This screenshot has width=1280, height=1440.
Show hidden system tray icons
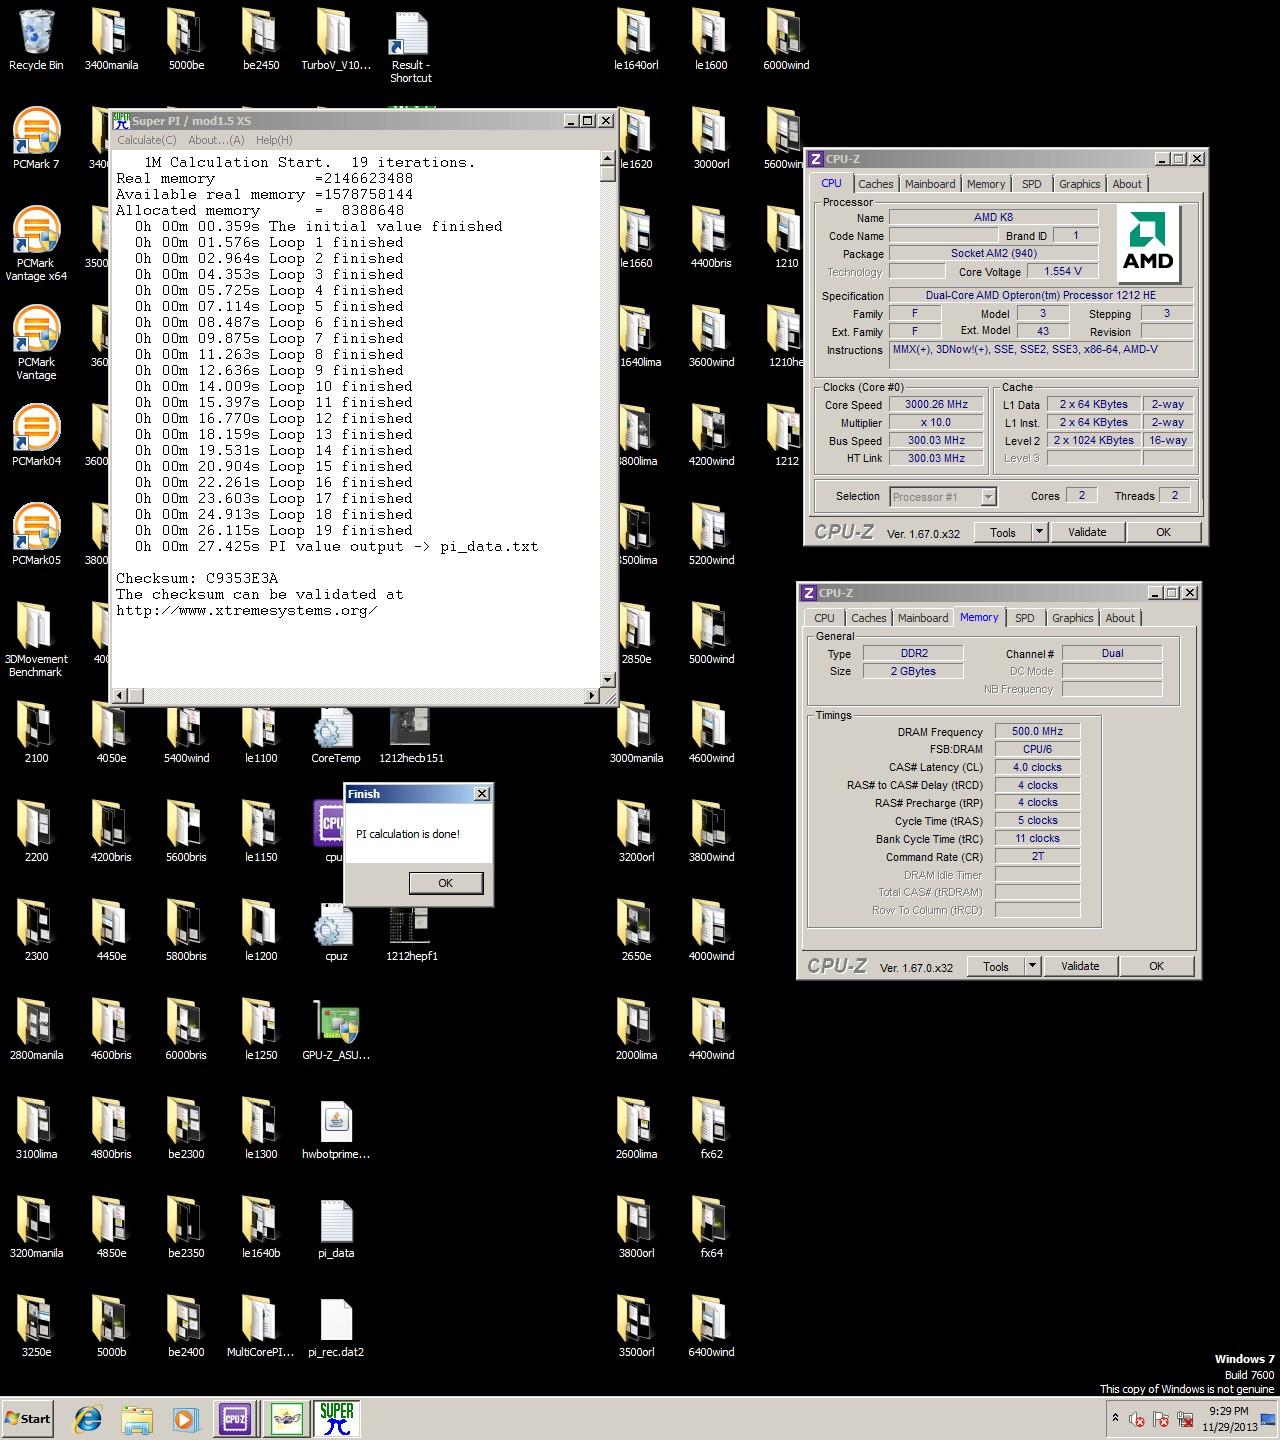click(1115, 1418)
